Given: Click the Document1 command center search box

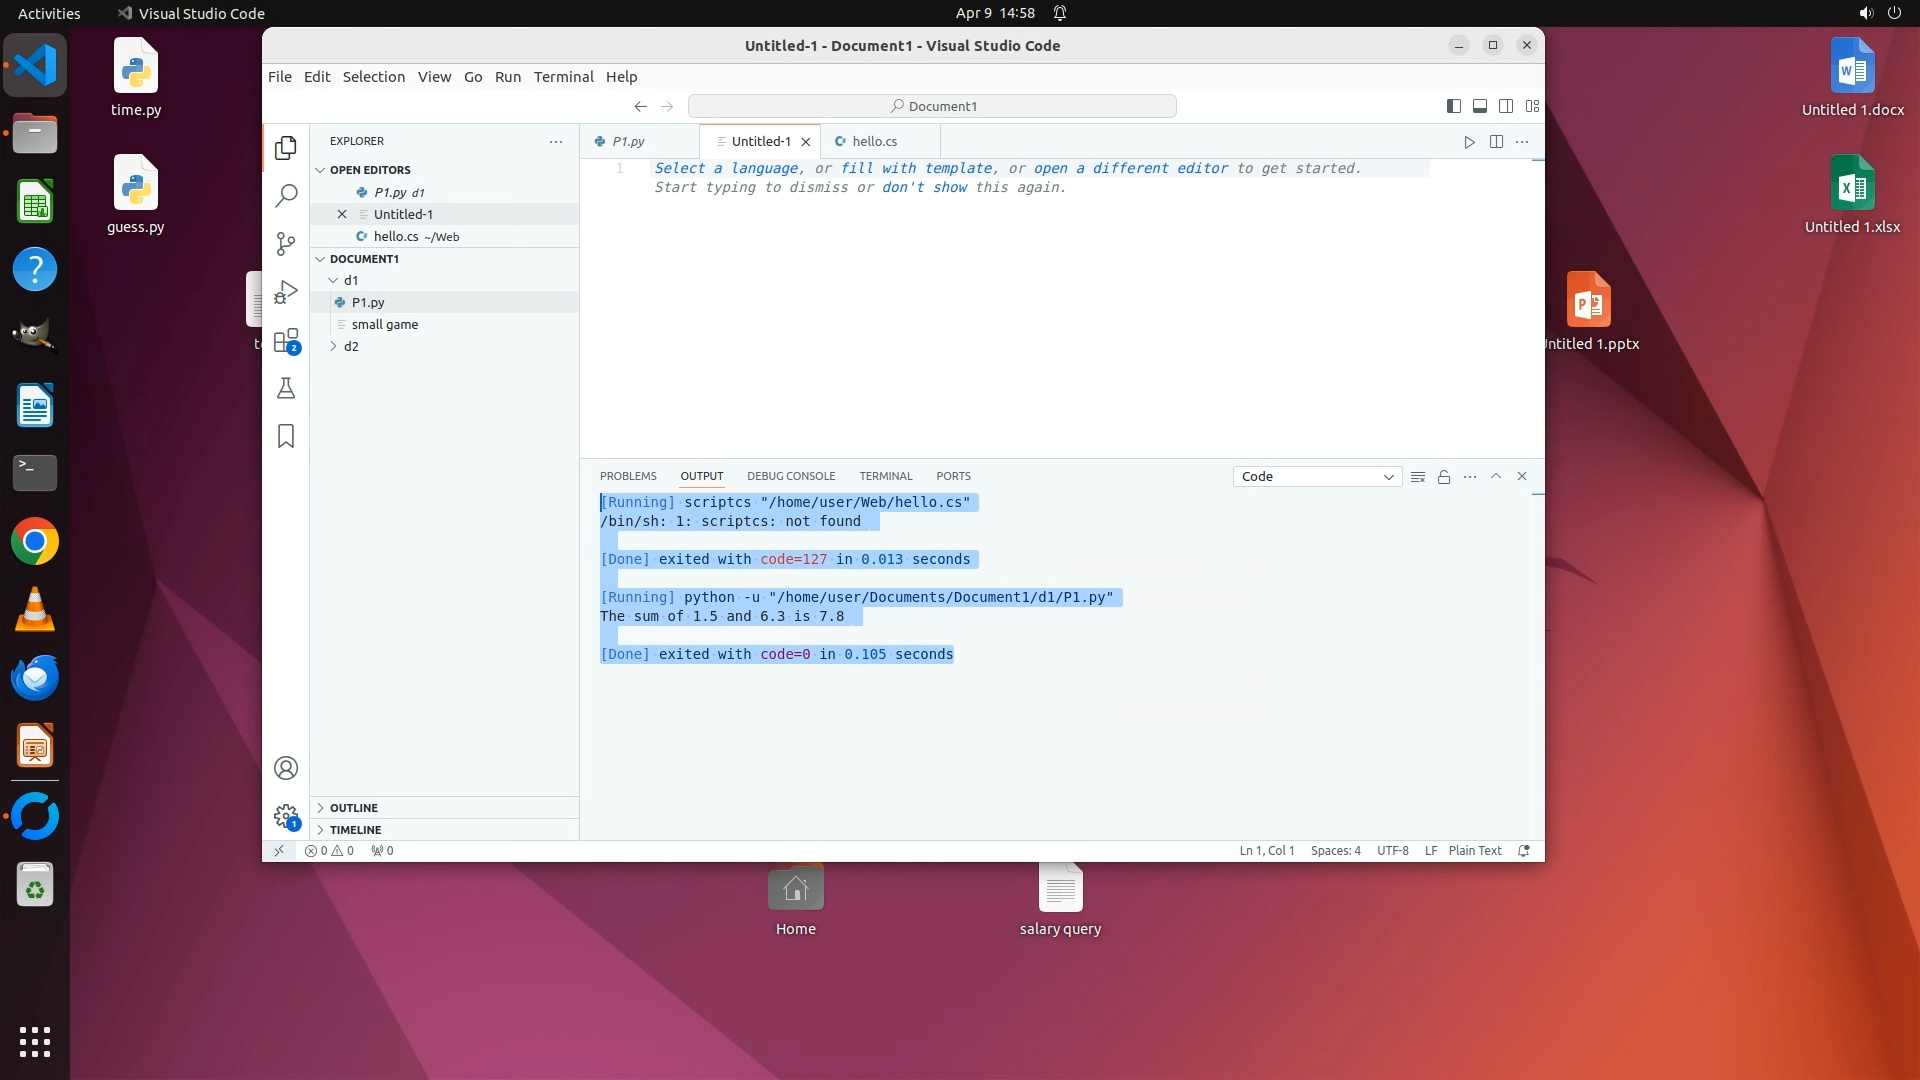Looking at the screenshot, I should coord(932,106).
